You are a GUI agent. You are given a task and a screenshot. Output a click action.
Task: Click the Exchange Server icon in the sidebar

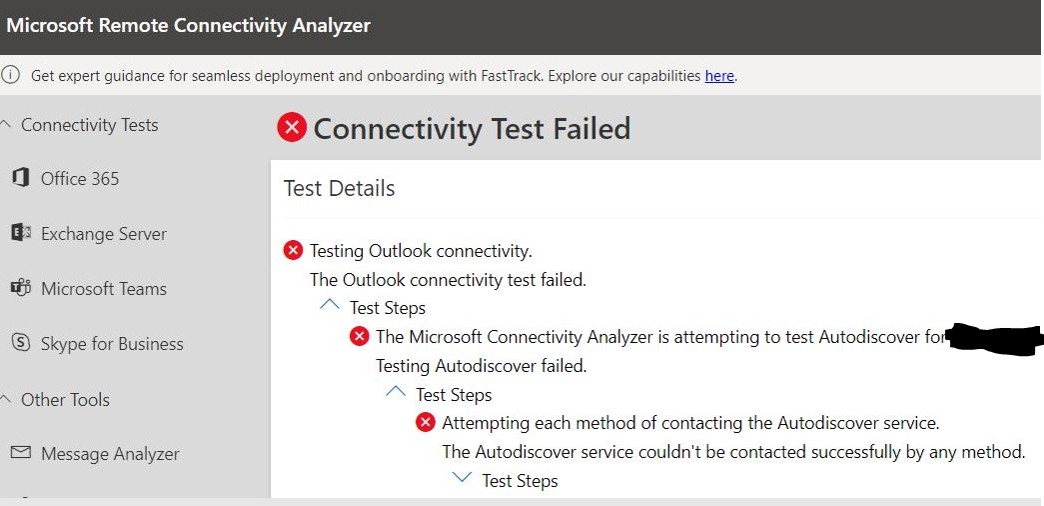click(21, 233)
